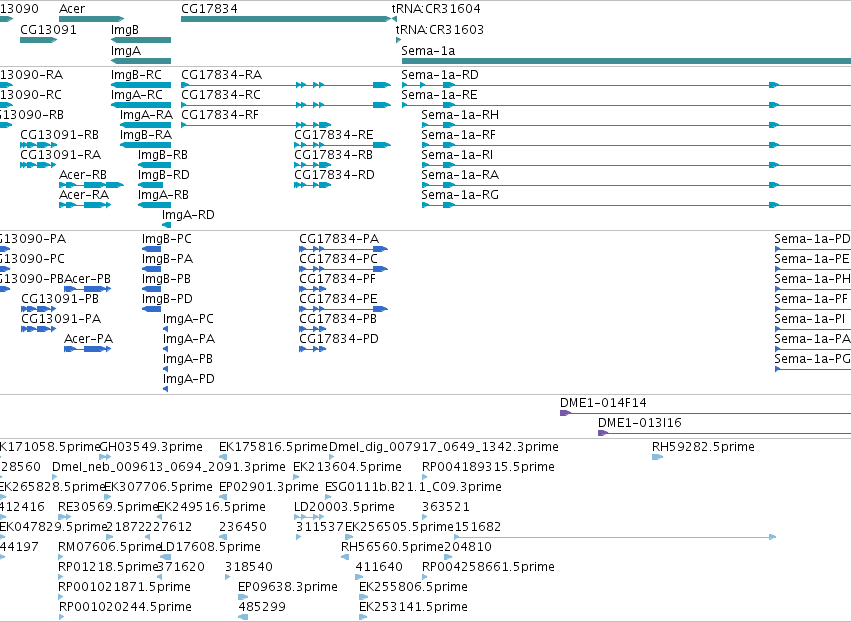The height and width of the screenshot is (622, 851).
Task: Select EST label RP001021871.5prime
Action: [124, 587]
